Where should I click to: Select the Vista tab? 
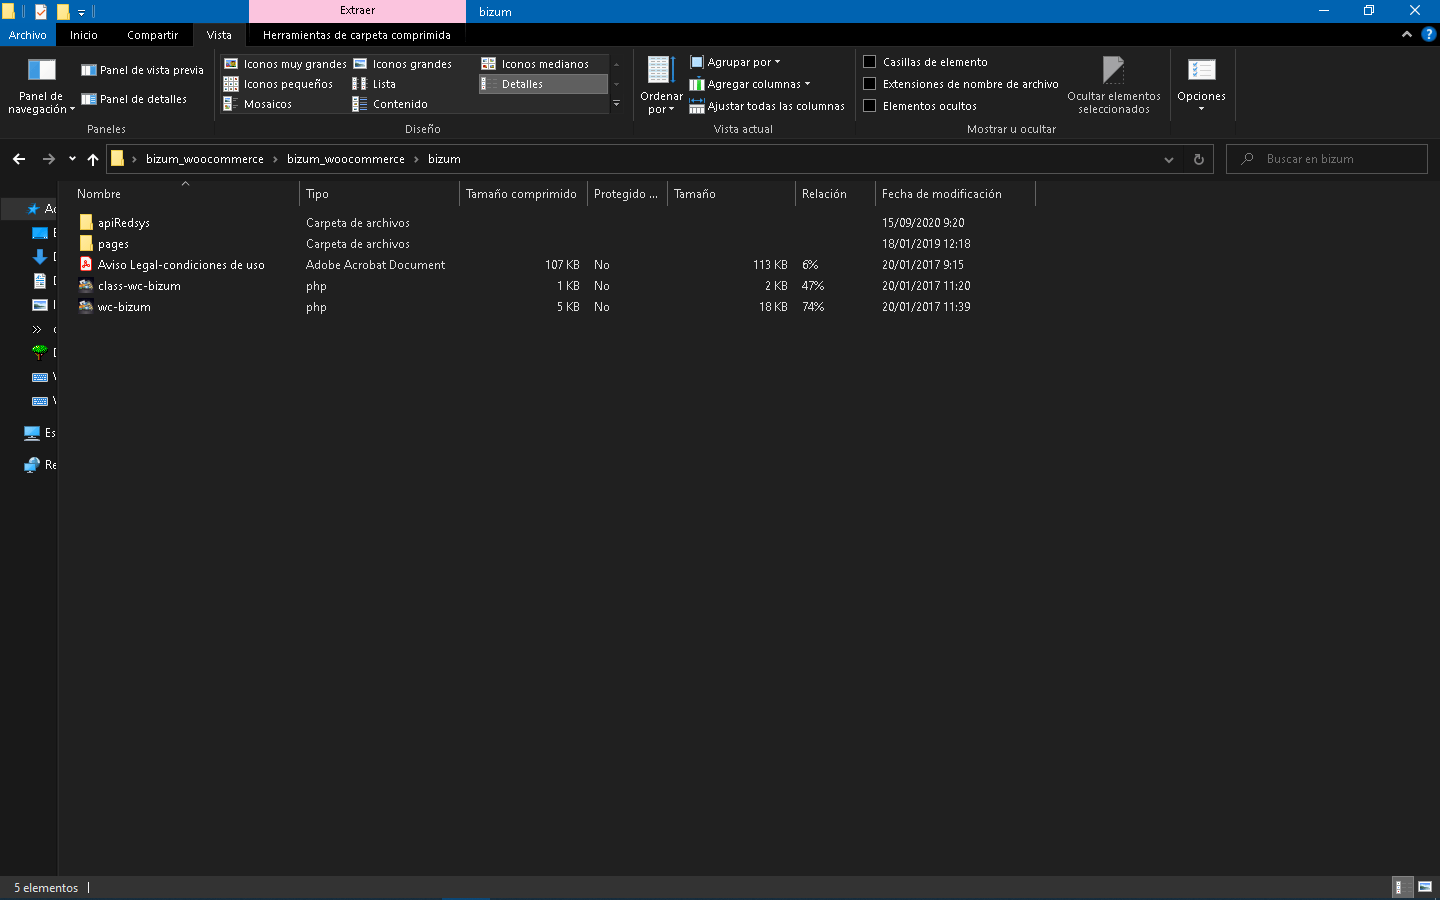tap(219, 35)
